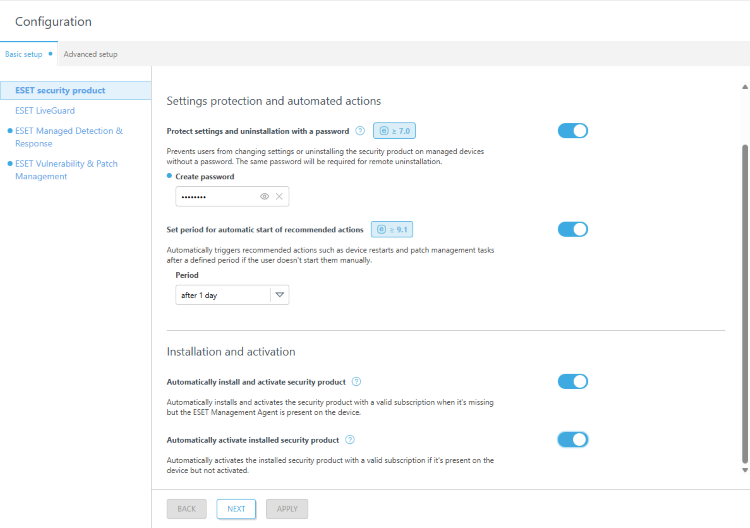
Task: Show password using the eye icon
Action: 265,197
